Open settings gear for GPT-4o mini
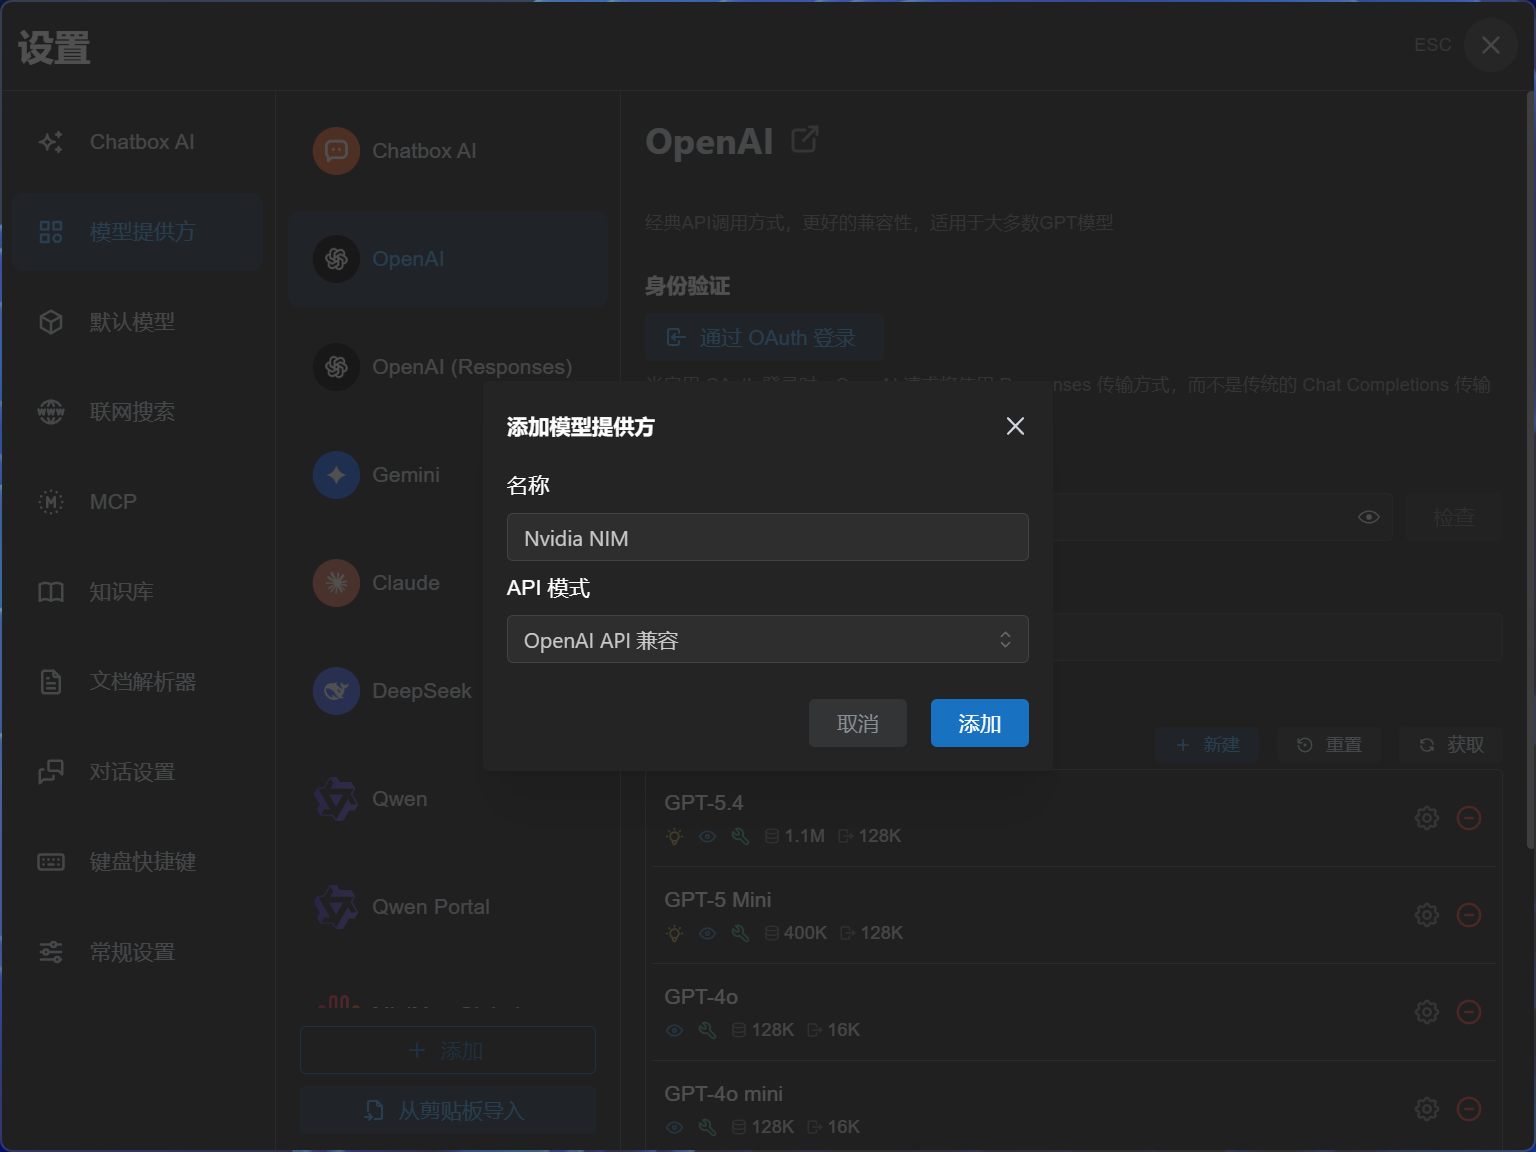The width and height of the screenshot is (1536, 1152). 1426,1109
